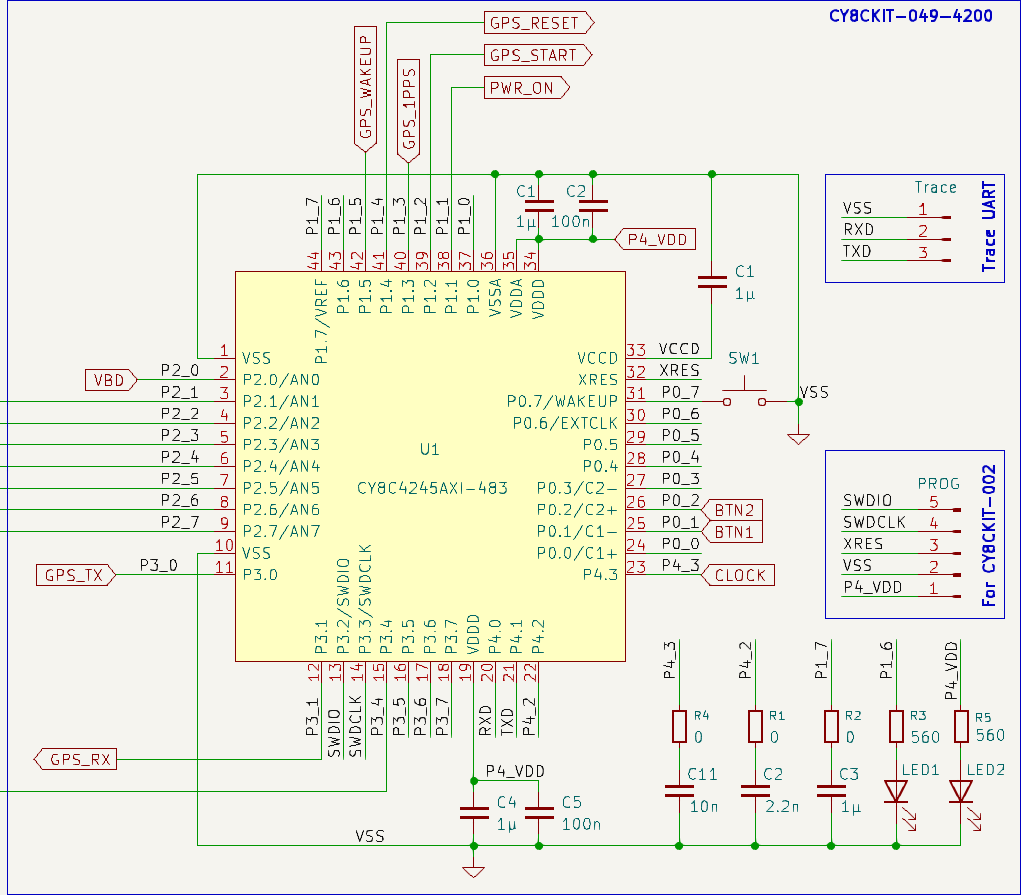The image size is (1021, 895).
Task: Select the vertical 'Trace UART' caption
Action: [988, 226]
